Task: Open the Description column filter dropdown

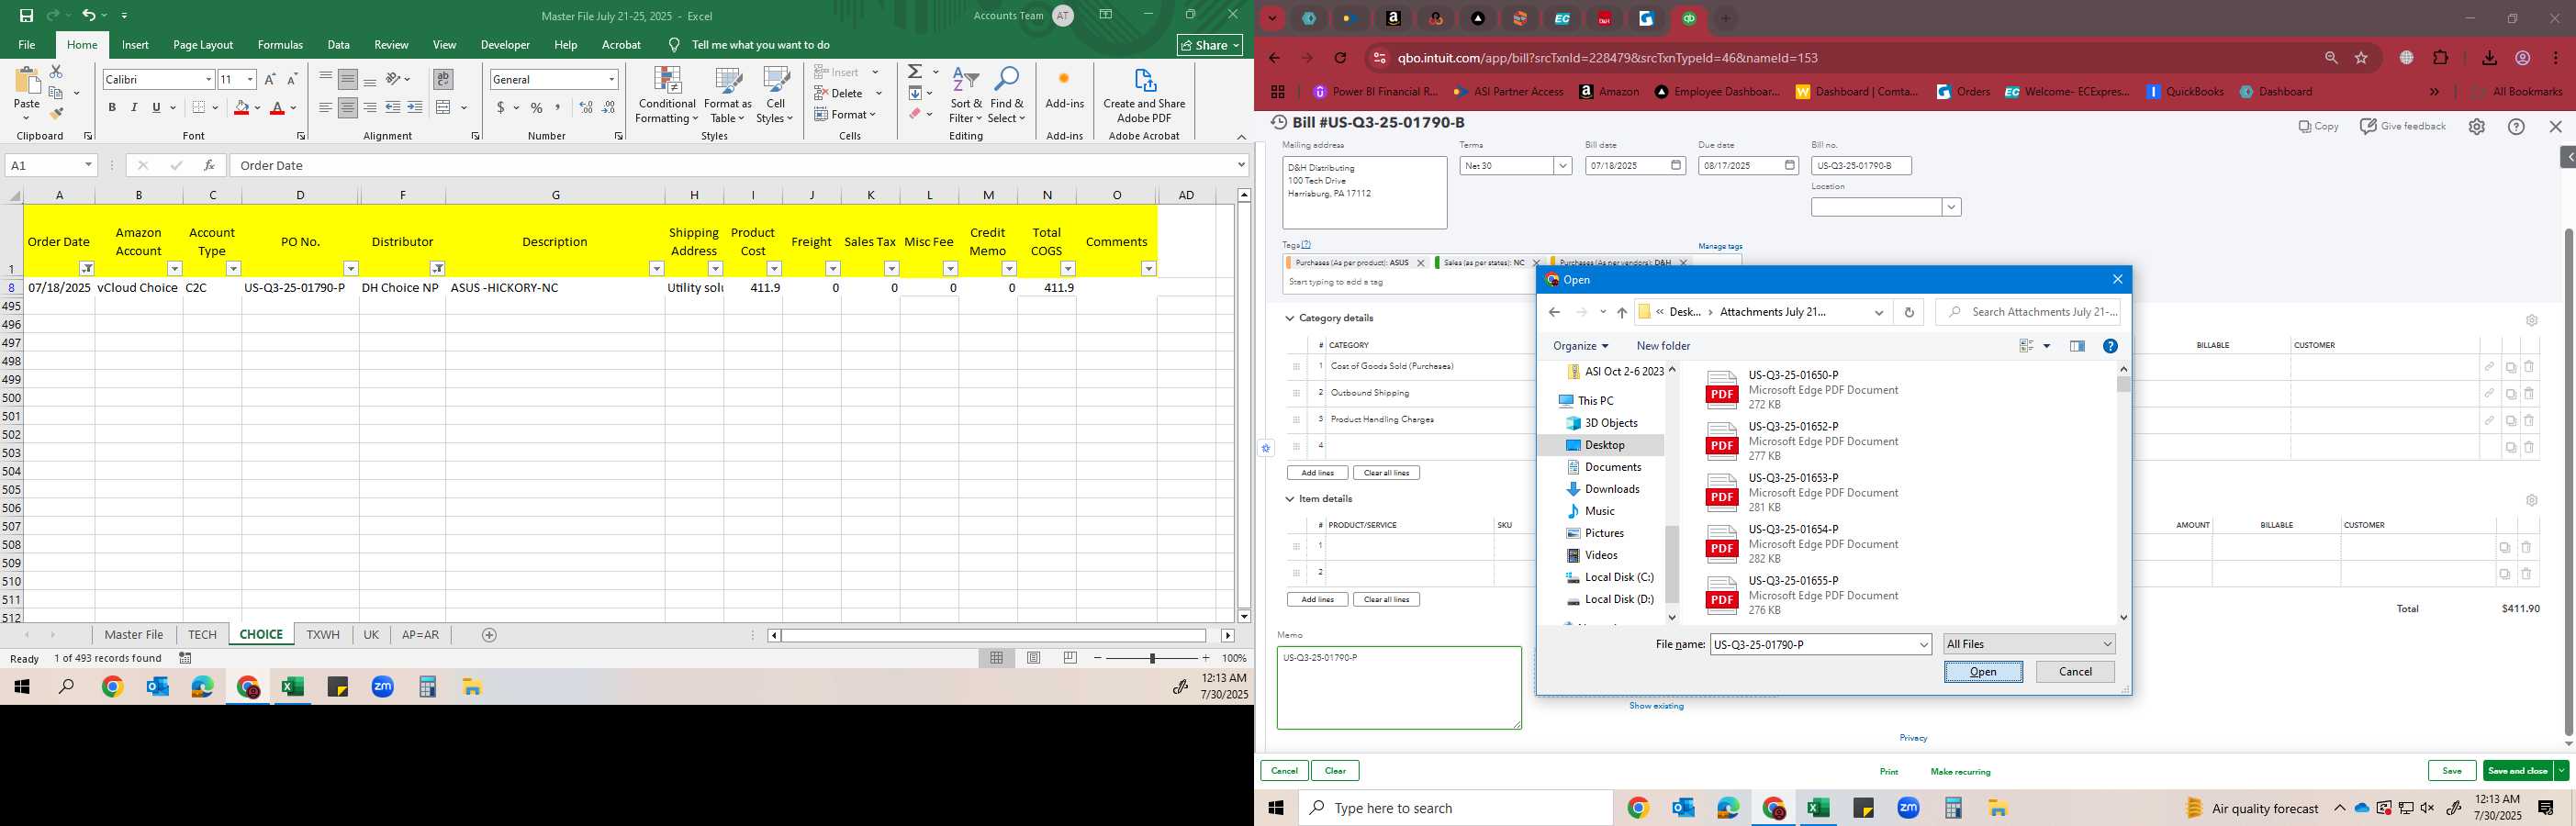Action: (656, 268)
